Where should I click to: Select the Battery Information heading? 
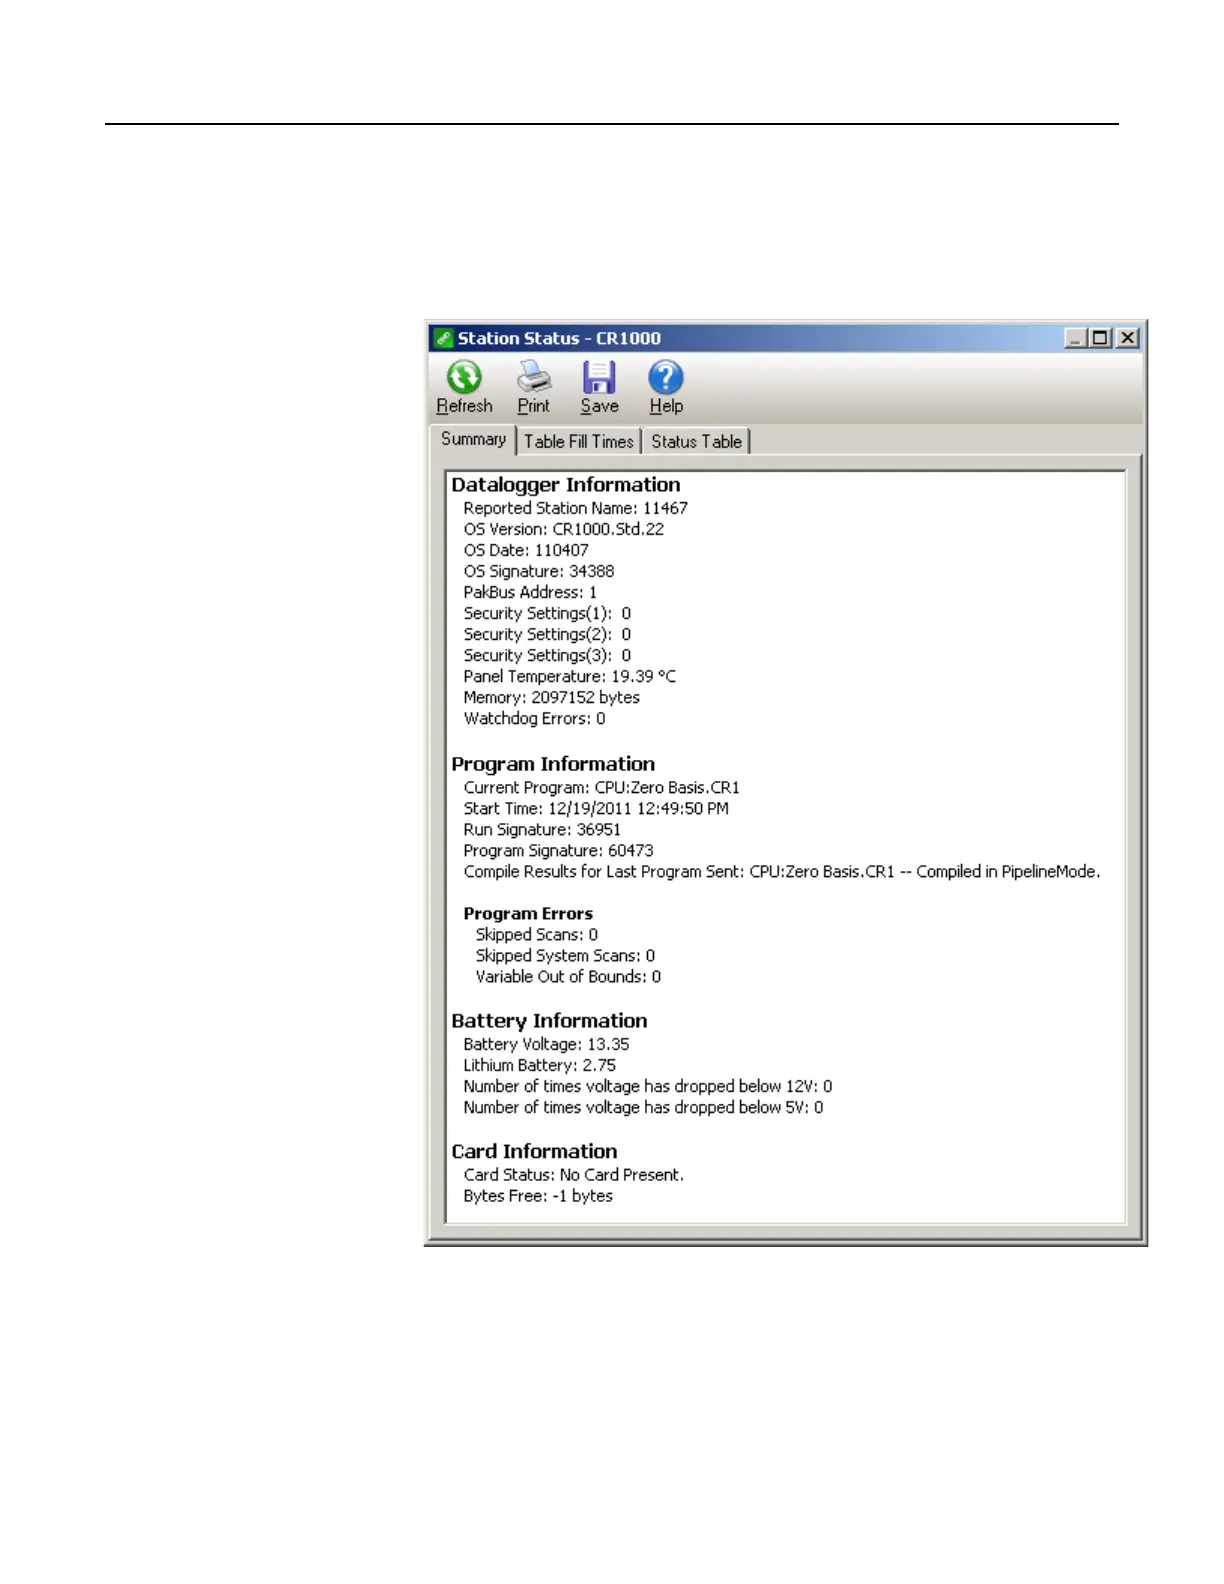click(x=549, y=1021)
